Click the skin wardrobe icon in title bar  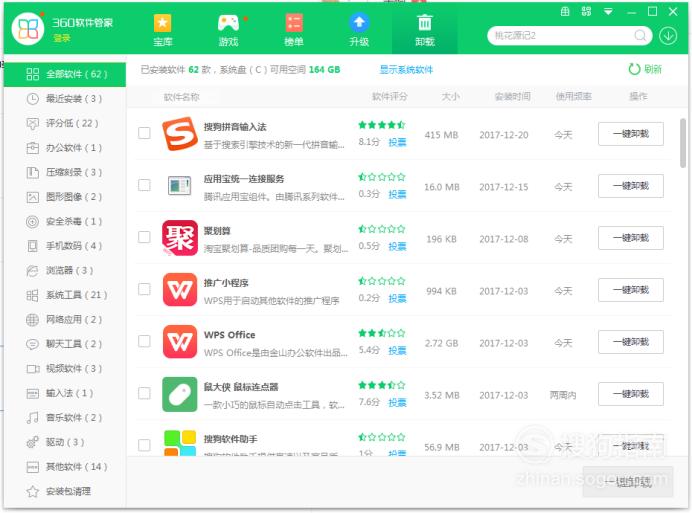(x=565, y=11)
